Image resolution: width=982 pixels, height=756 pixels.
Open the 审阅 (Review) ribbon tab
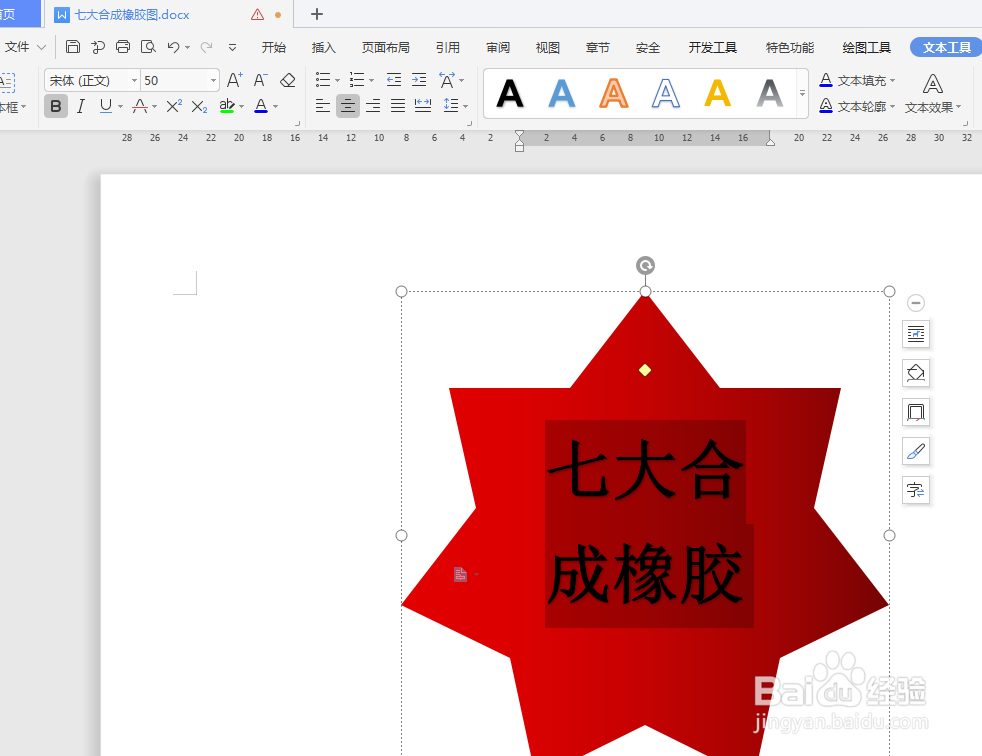coord(497,46)
